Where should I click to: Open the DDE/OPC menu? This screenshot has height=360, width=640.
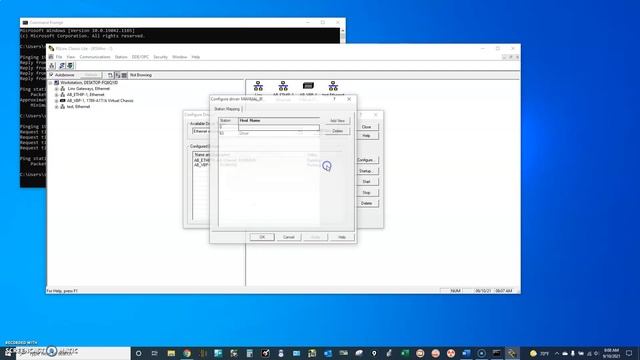tap(140, 57)
